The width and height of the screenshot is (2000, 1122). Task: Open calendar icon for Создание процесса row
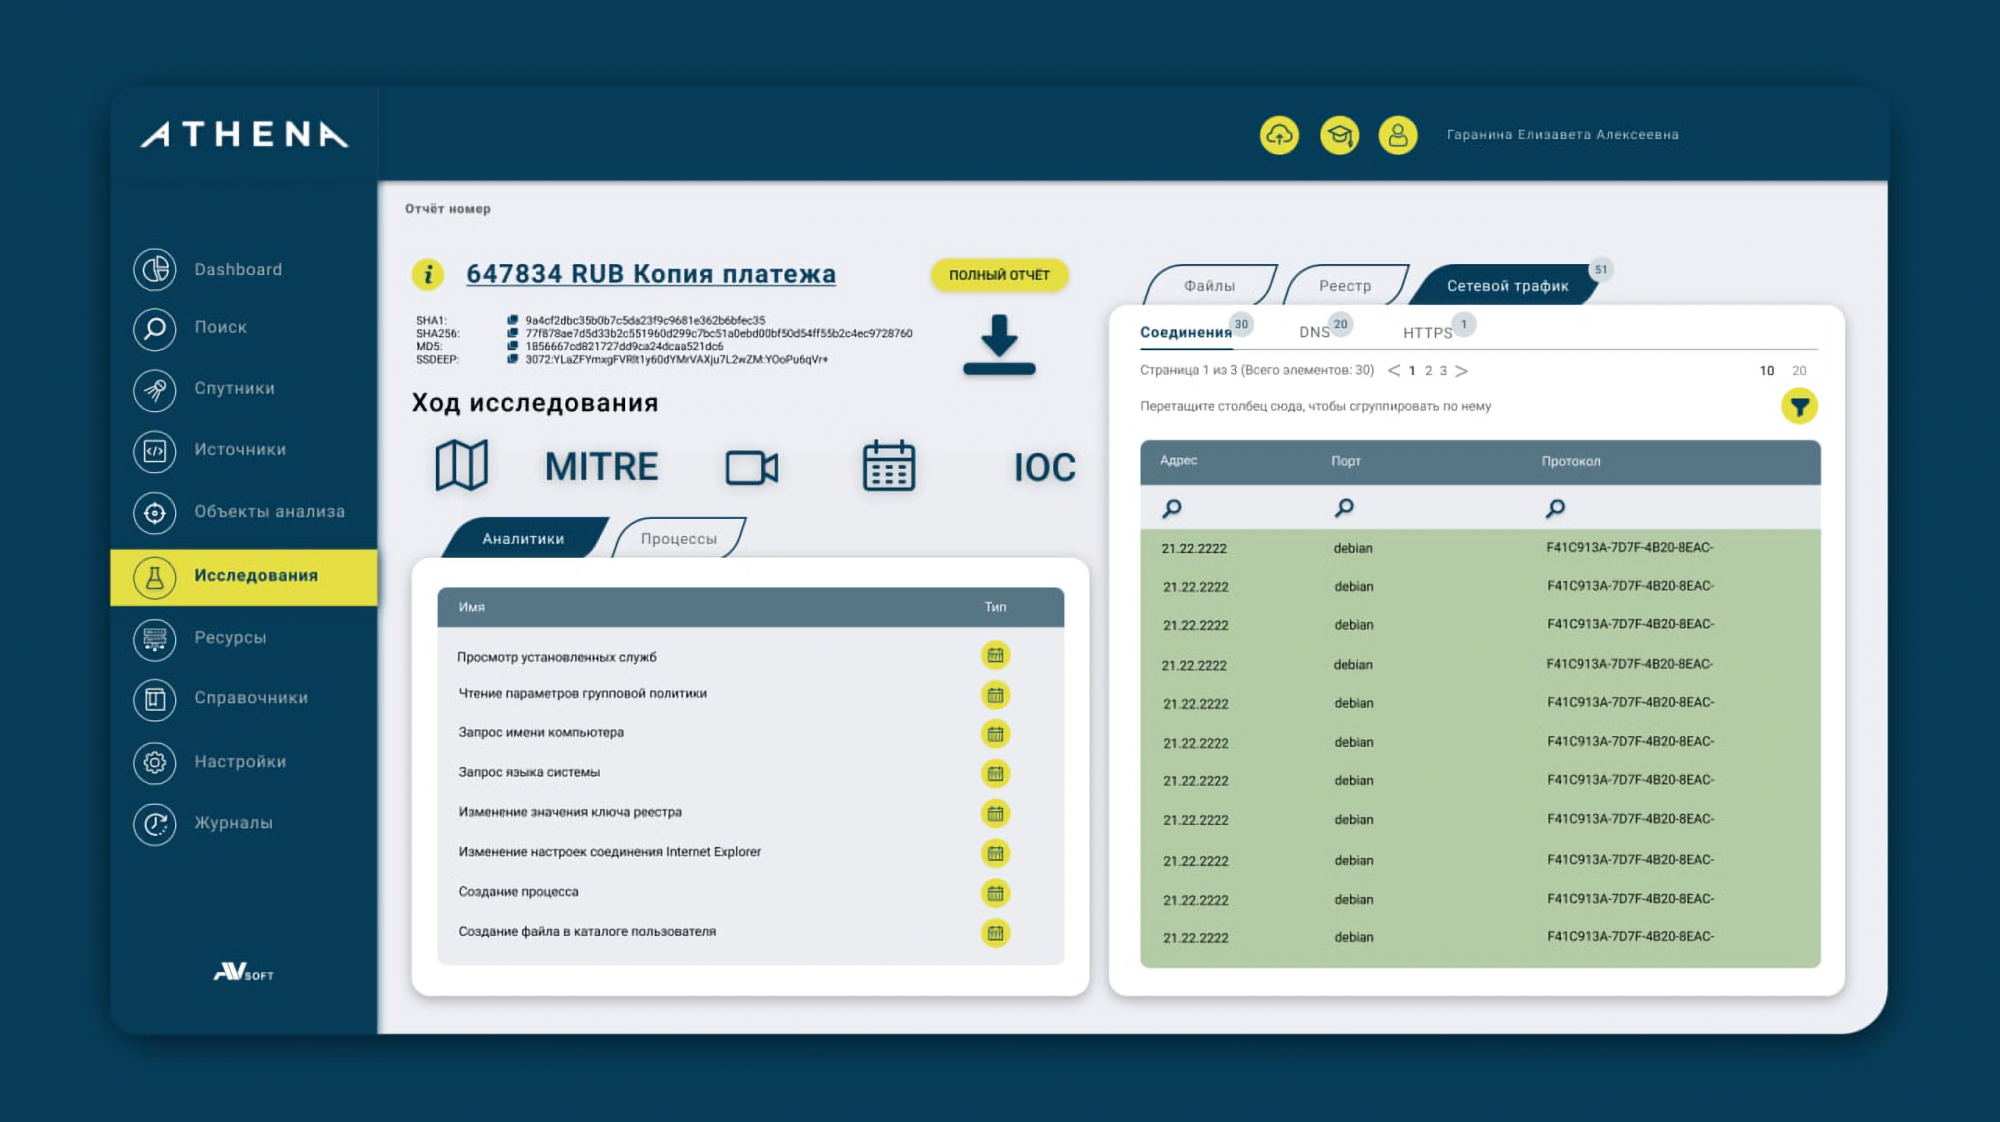click(x=995, y=893)
